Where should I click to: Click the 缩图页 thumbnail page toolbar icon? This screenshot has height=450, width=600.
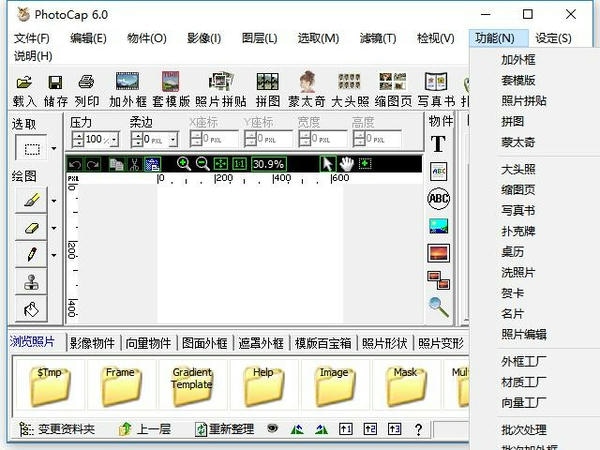pyautogui.click(x=393, y=82)
